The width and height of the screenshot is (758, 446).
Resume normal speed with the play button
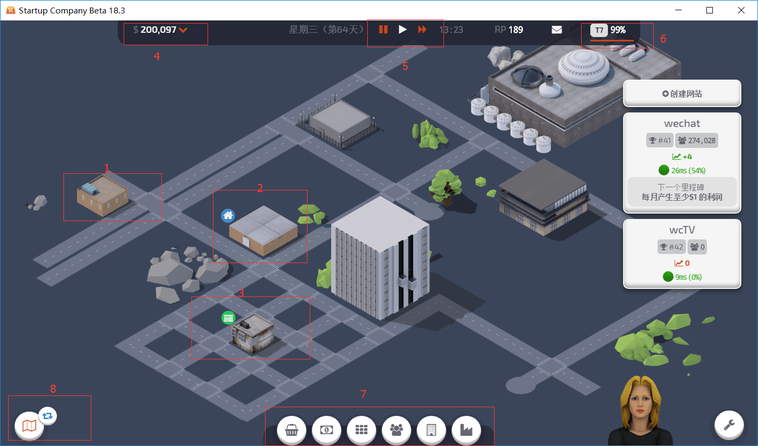click(402, 29)
